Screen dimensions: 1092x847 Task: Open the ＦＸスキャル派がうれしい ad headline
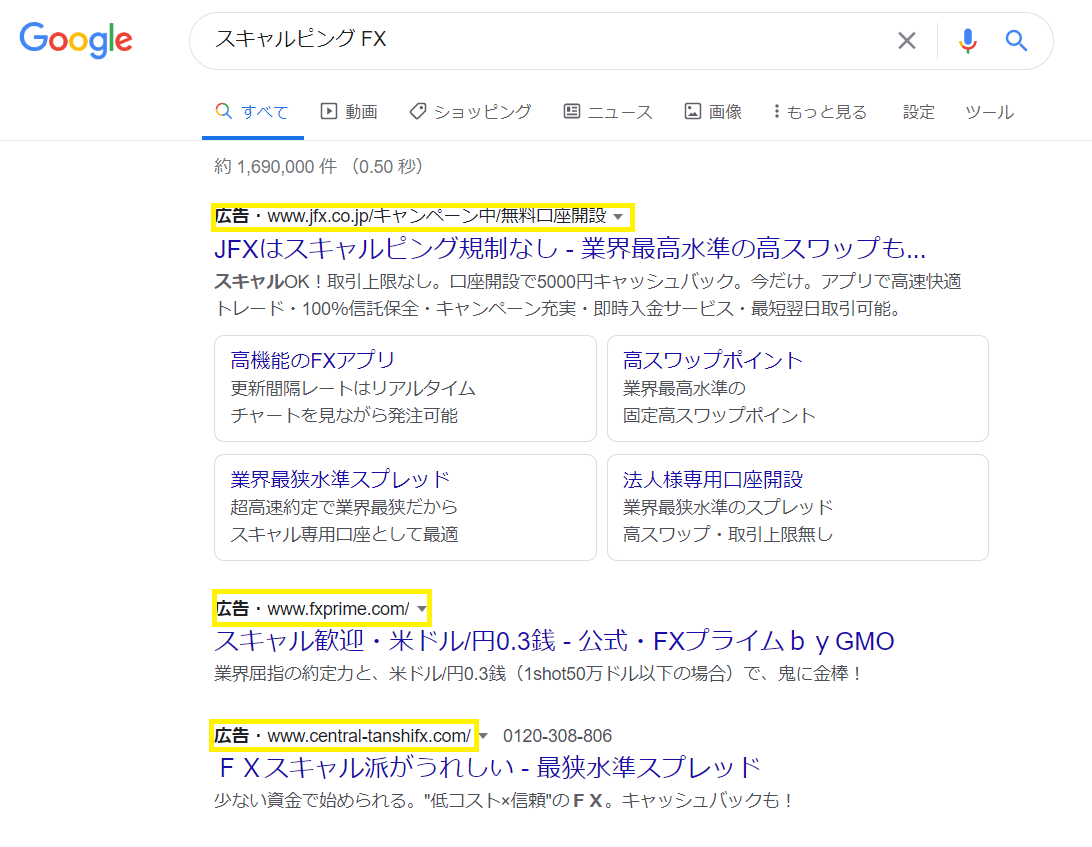489,768
